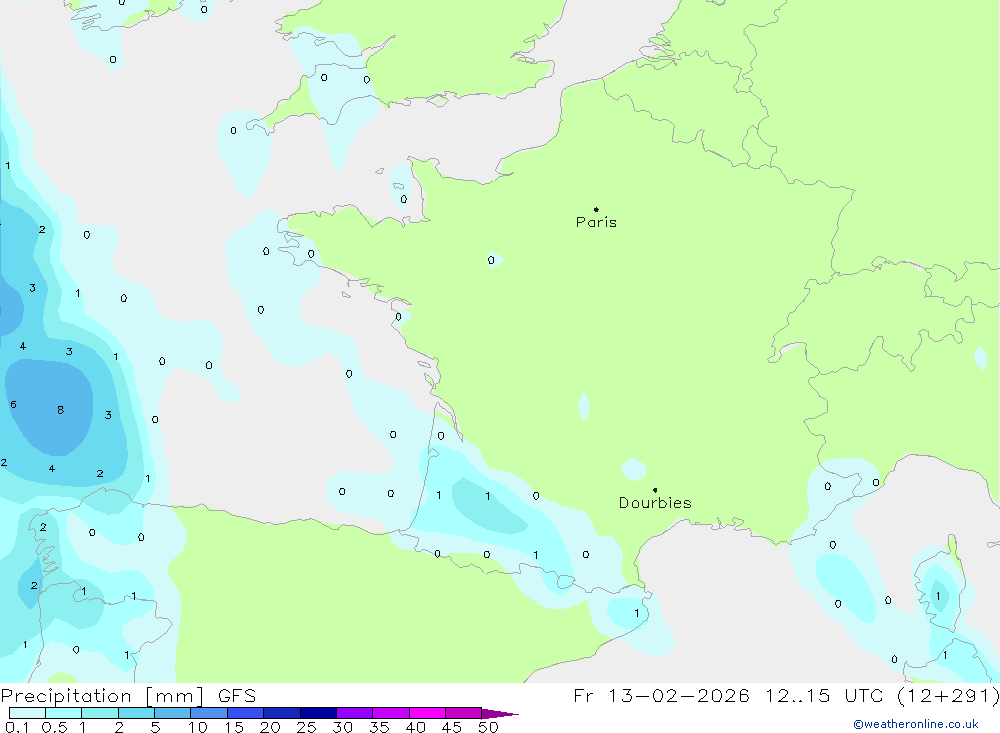Click the Paris city label
1000x733 pixels.
[x=596, y=222]
